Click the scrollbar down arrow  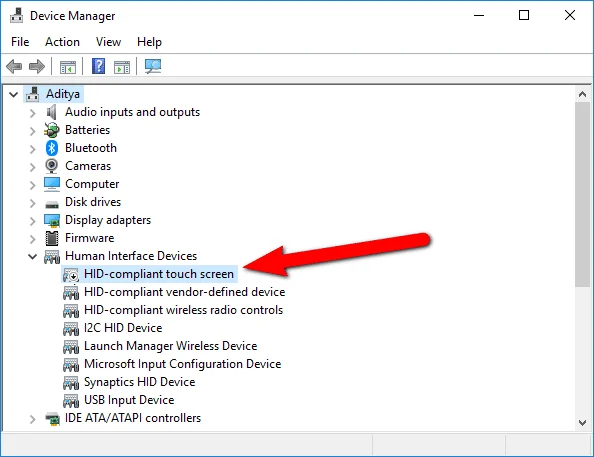(582, 423)
